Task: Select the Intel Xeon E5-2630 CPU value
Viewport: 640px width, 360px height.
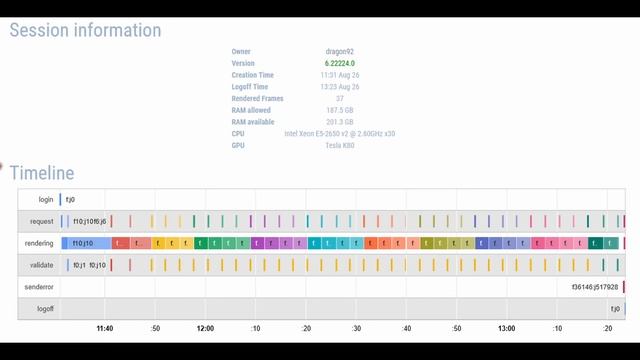Action: point(340,133)
